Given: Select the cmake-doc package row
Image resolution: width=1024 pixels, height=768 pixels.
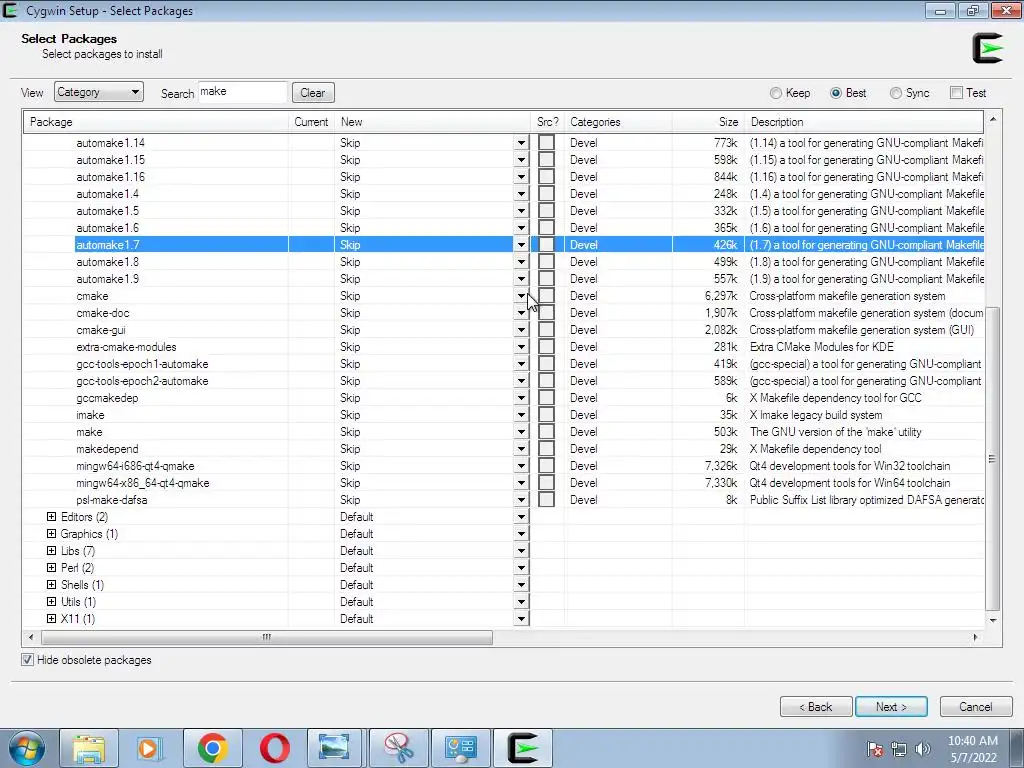Looking at the screenshot, I should coord(503,313).
